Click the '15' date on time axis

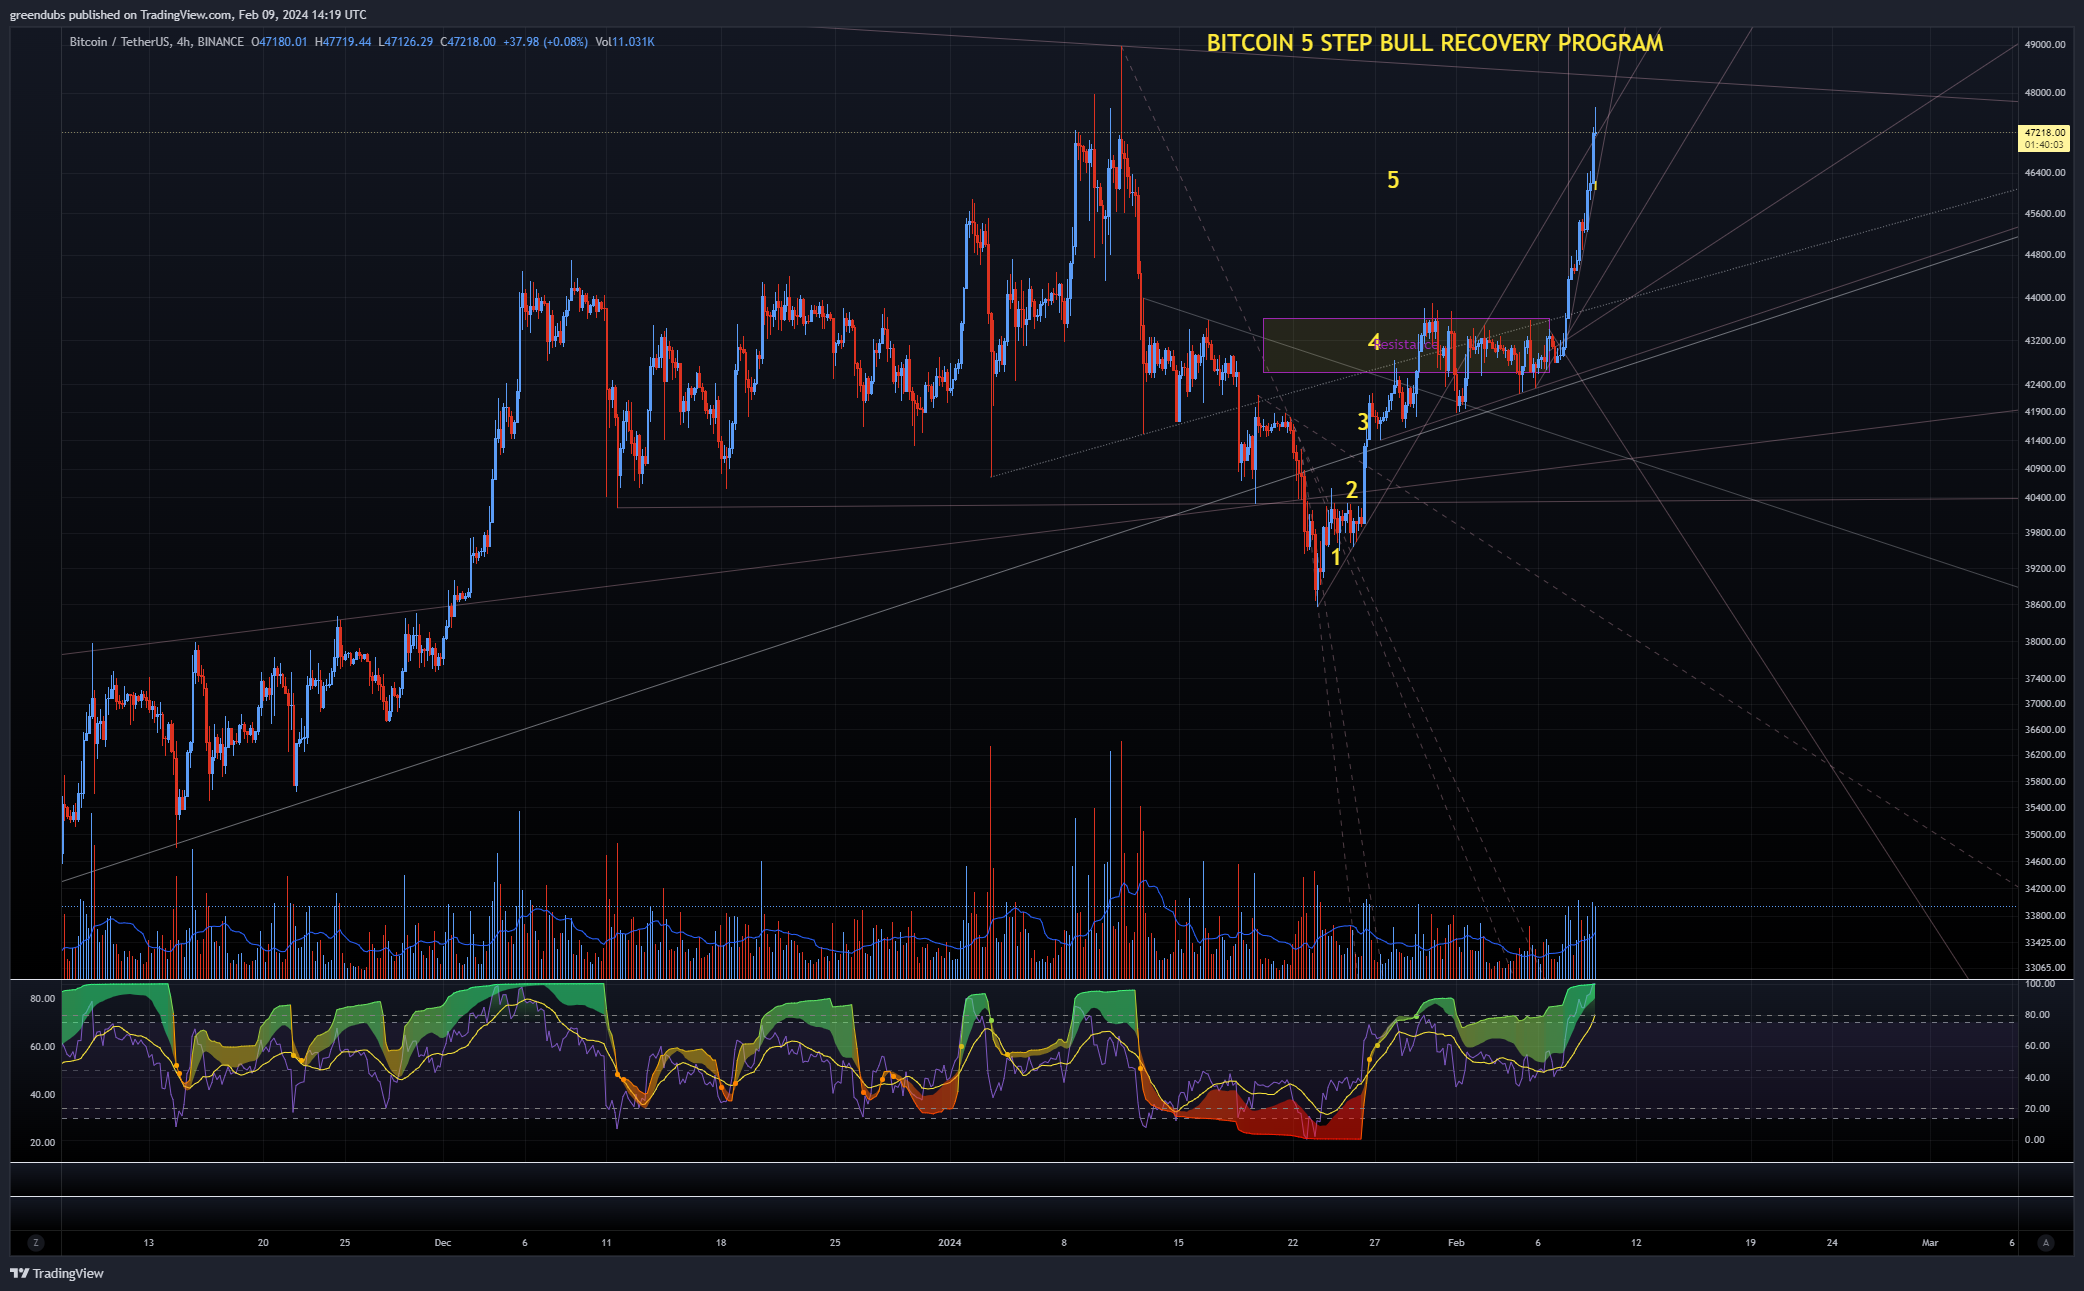tap(1178, 1243)
